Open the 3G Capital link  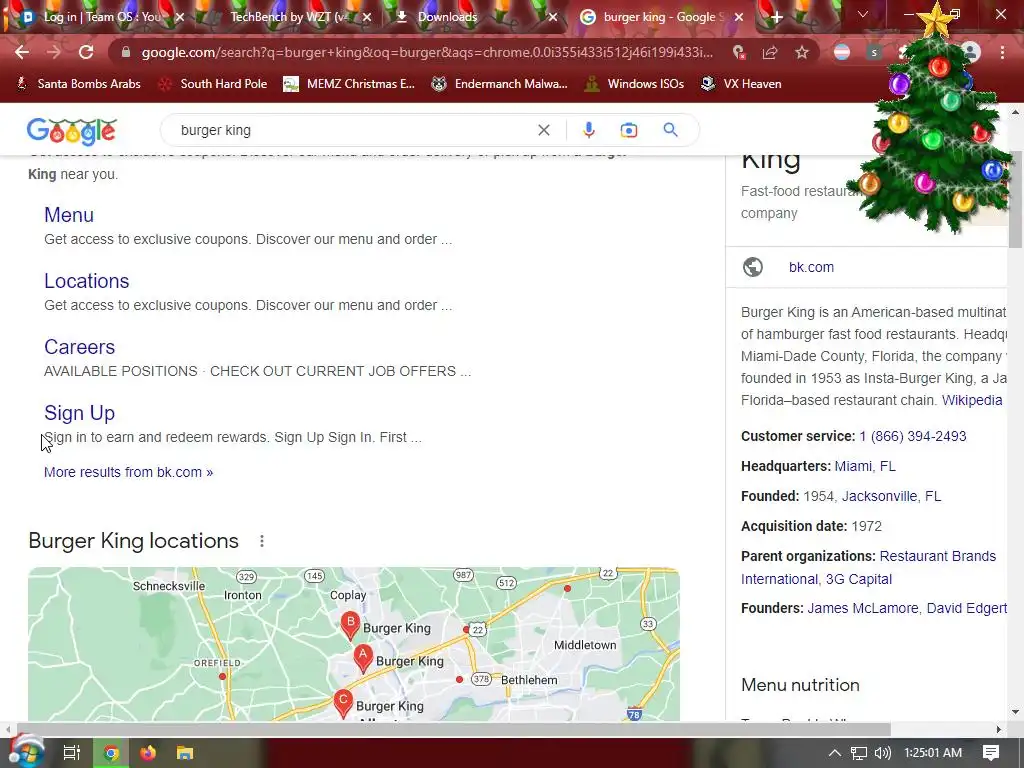pyautogui.click(x=859, y=579)
